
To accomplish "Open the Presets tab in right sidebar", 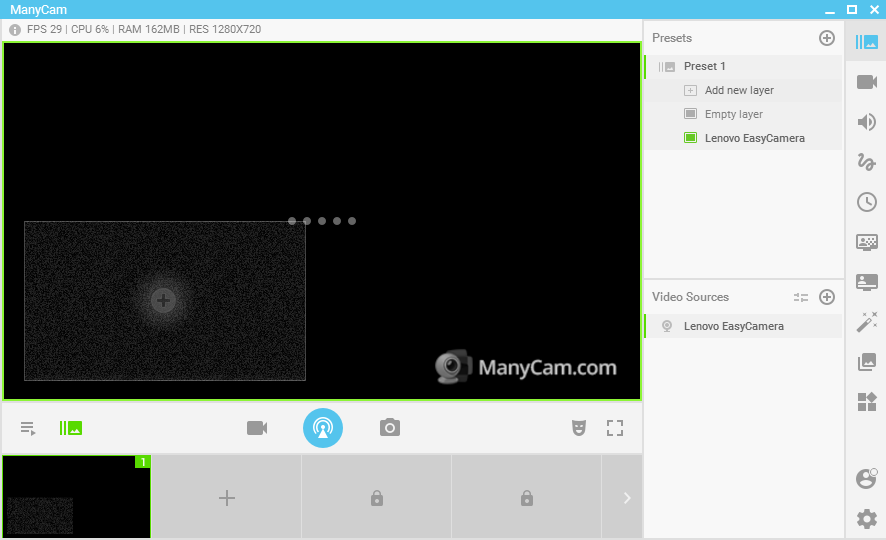I will point(866,42).
